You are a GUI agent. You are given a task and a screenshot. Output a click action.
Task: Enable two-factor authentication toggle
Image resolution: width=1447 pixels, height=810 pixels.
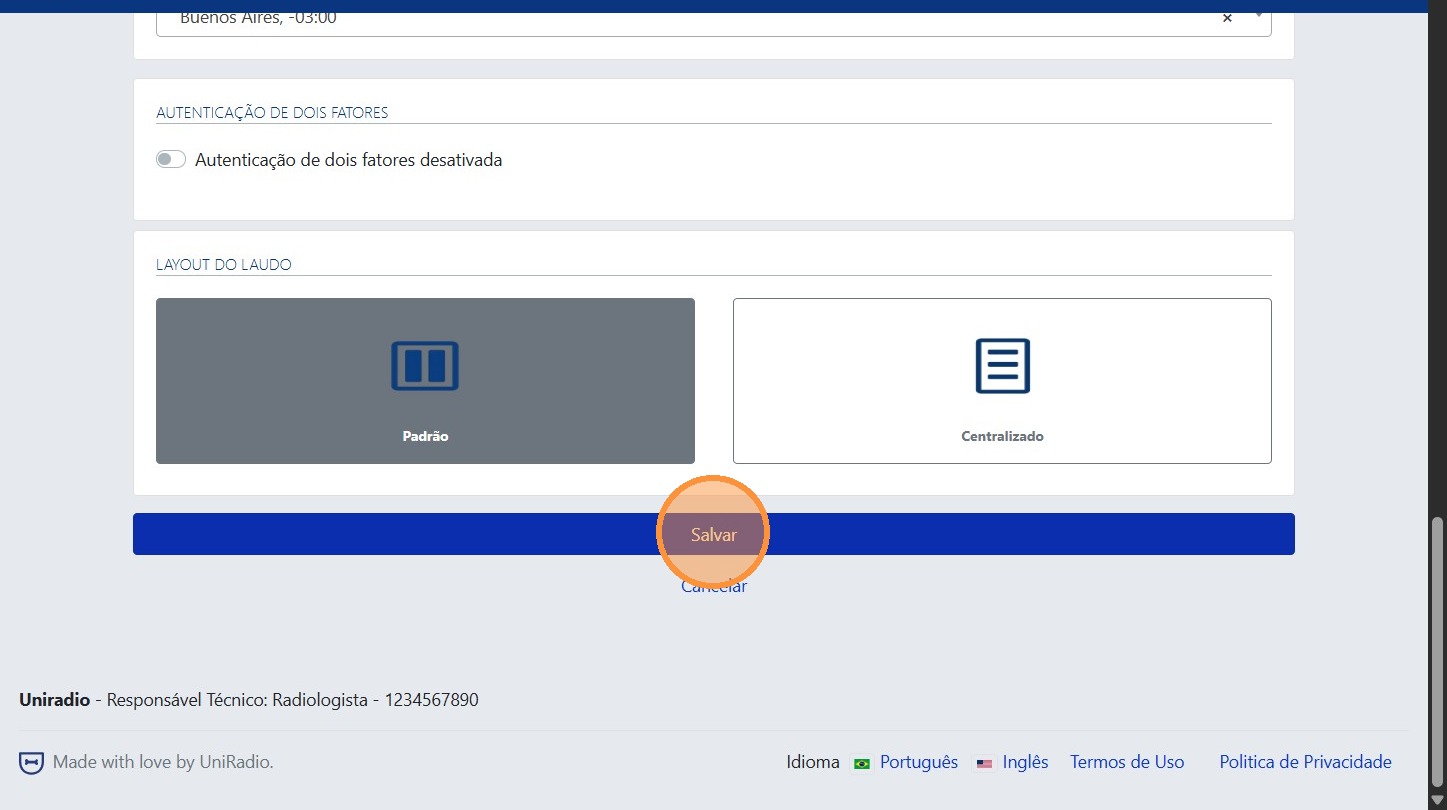point(170,158)
